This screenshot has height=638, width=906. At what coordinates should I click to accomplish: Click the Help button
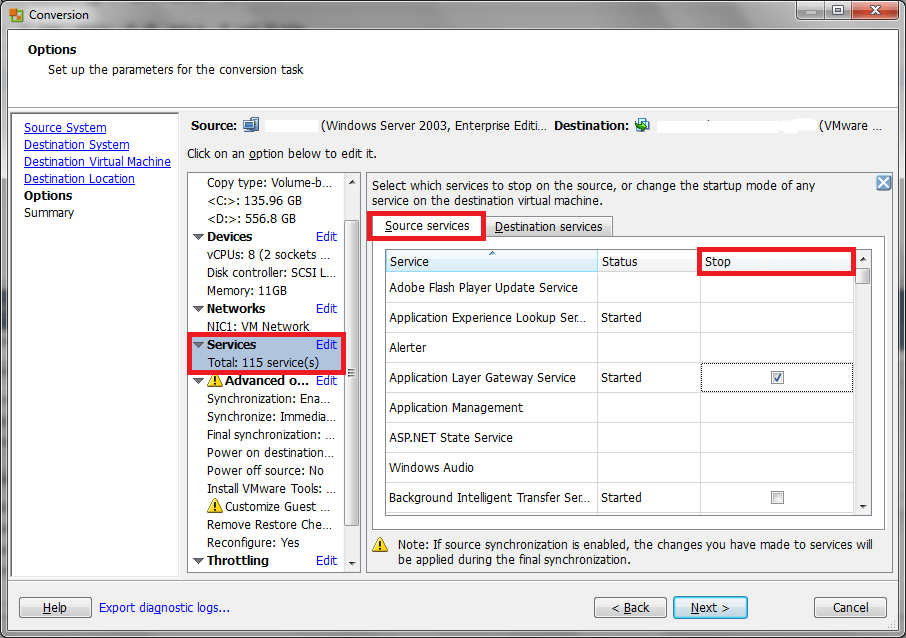55,607
